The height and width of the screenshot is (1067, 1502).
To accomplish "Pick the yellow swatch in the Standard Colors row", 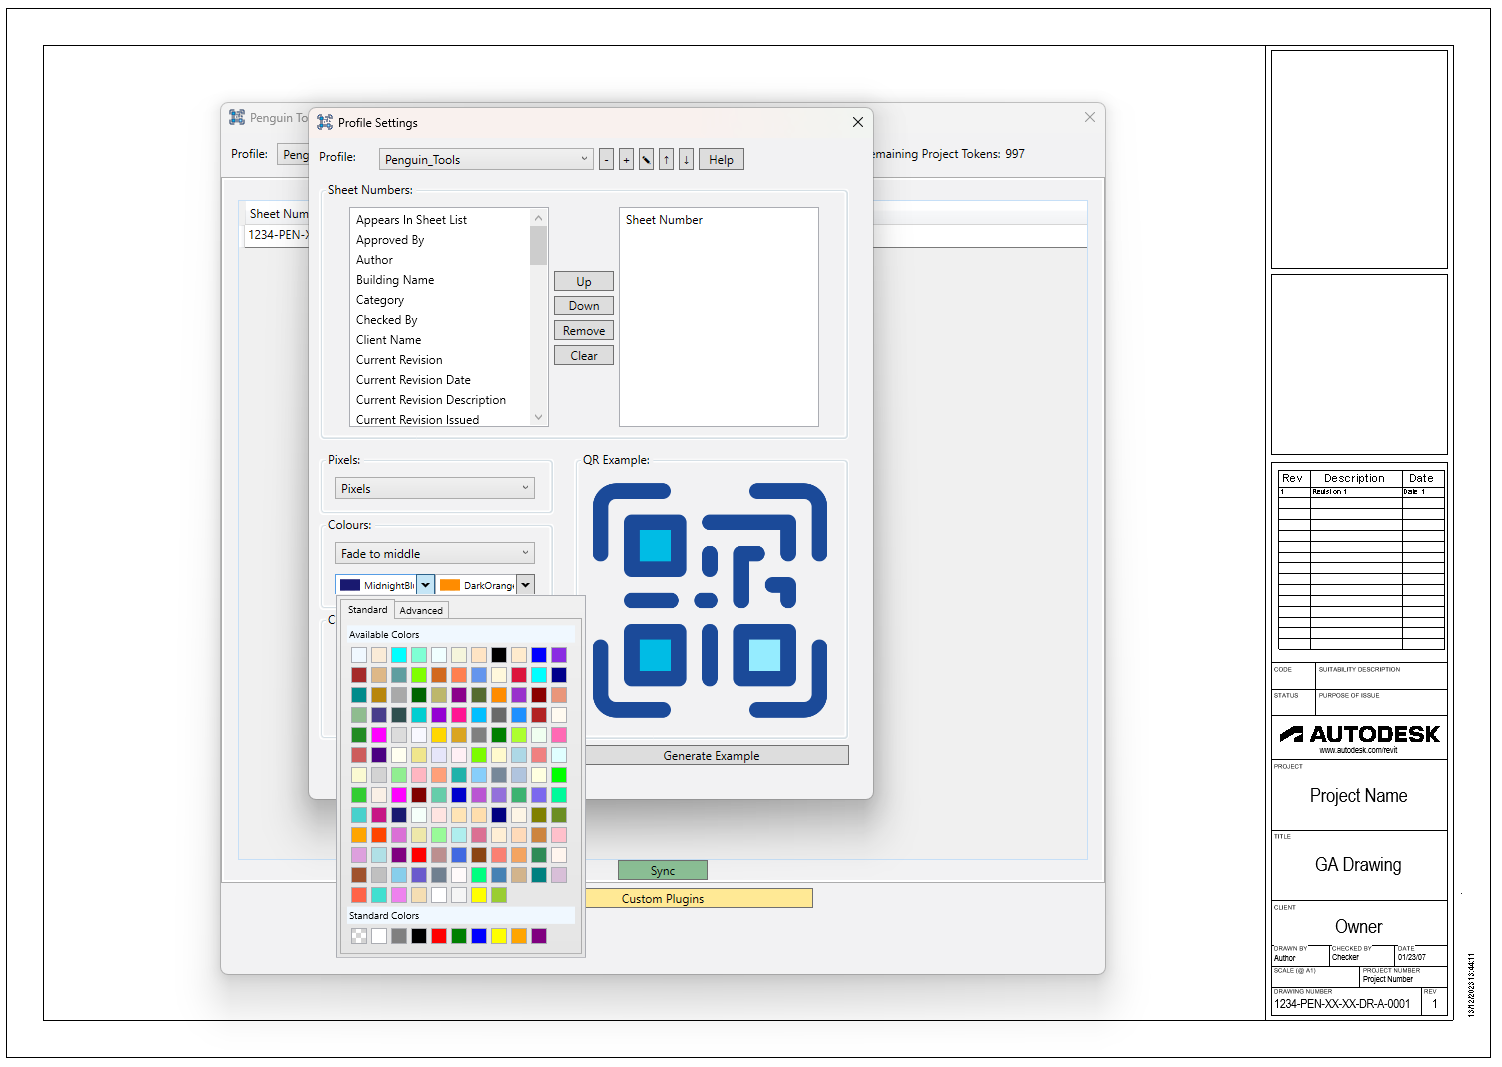I will (499, 936).
